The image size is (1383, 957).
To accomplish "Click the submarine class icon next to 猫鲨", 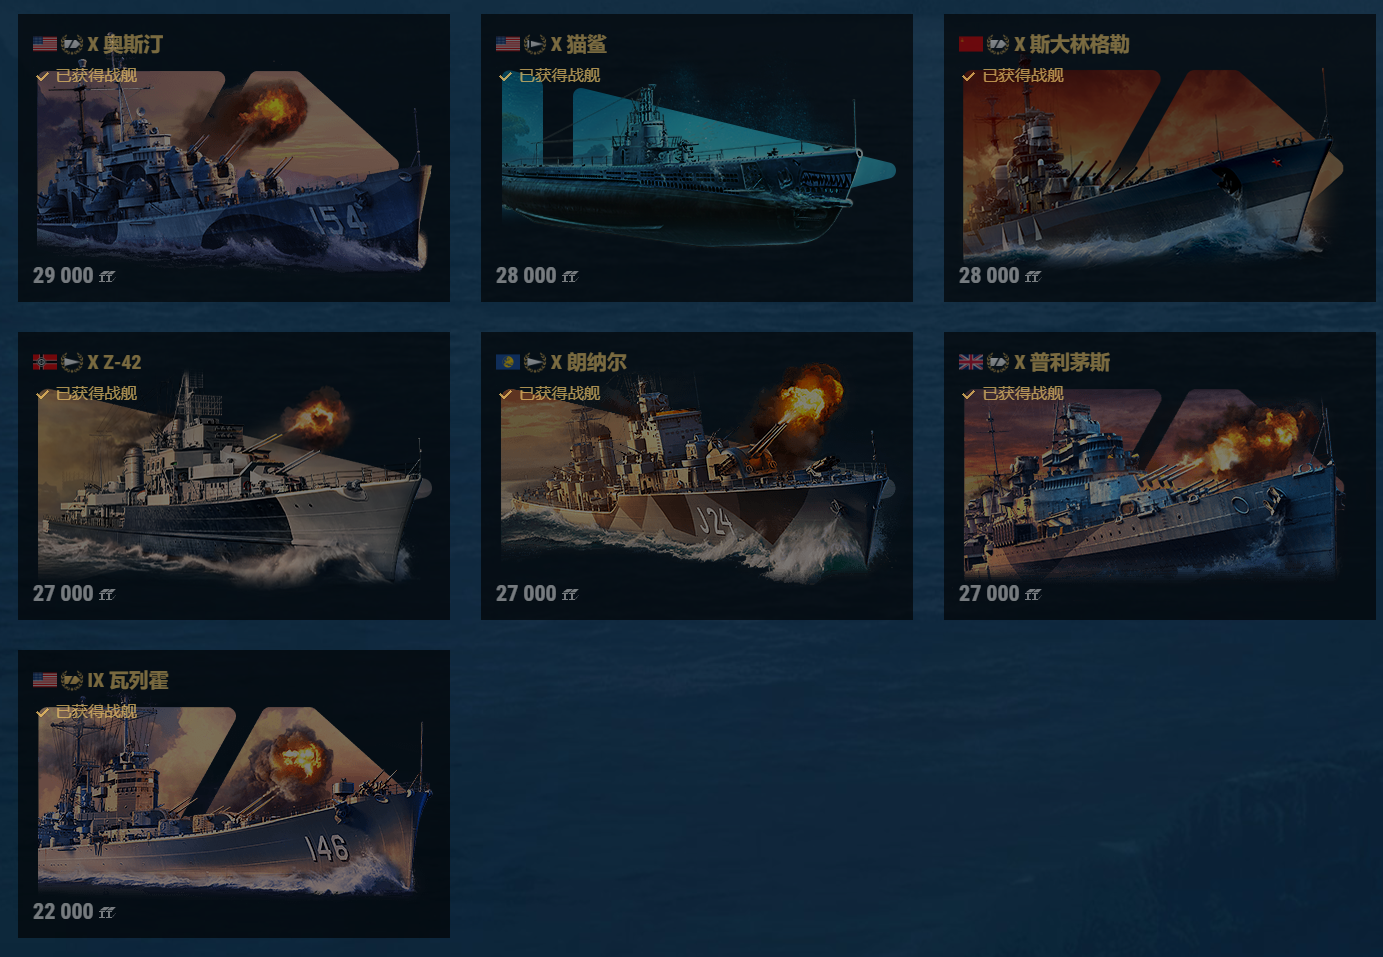I will pyautogui.click(x=535, y=44).
